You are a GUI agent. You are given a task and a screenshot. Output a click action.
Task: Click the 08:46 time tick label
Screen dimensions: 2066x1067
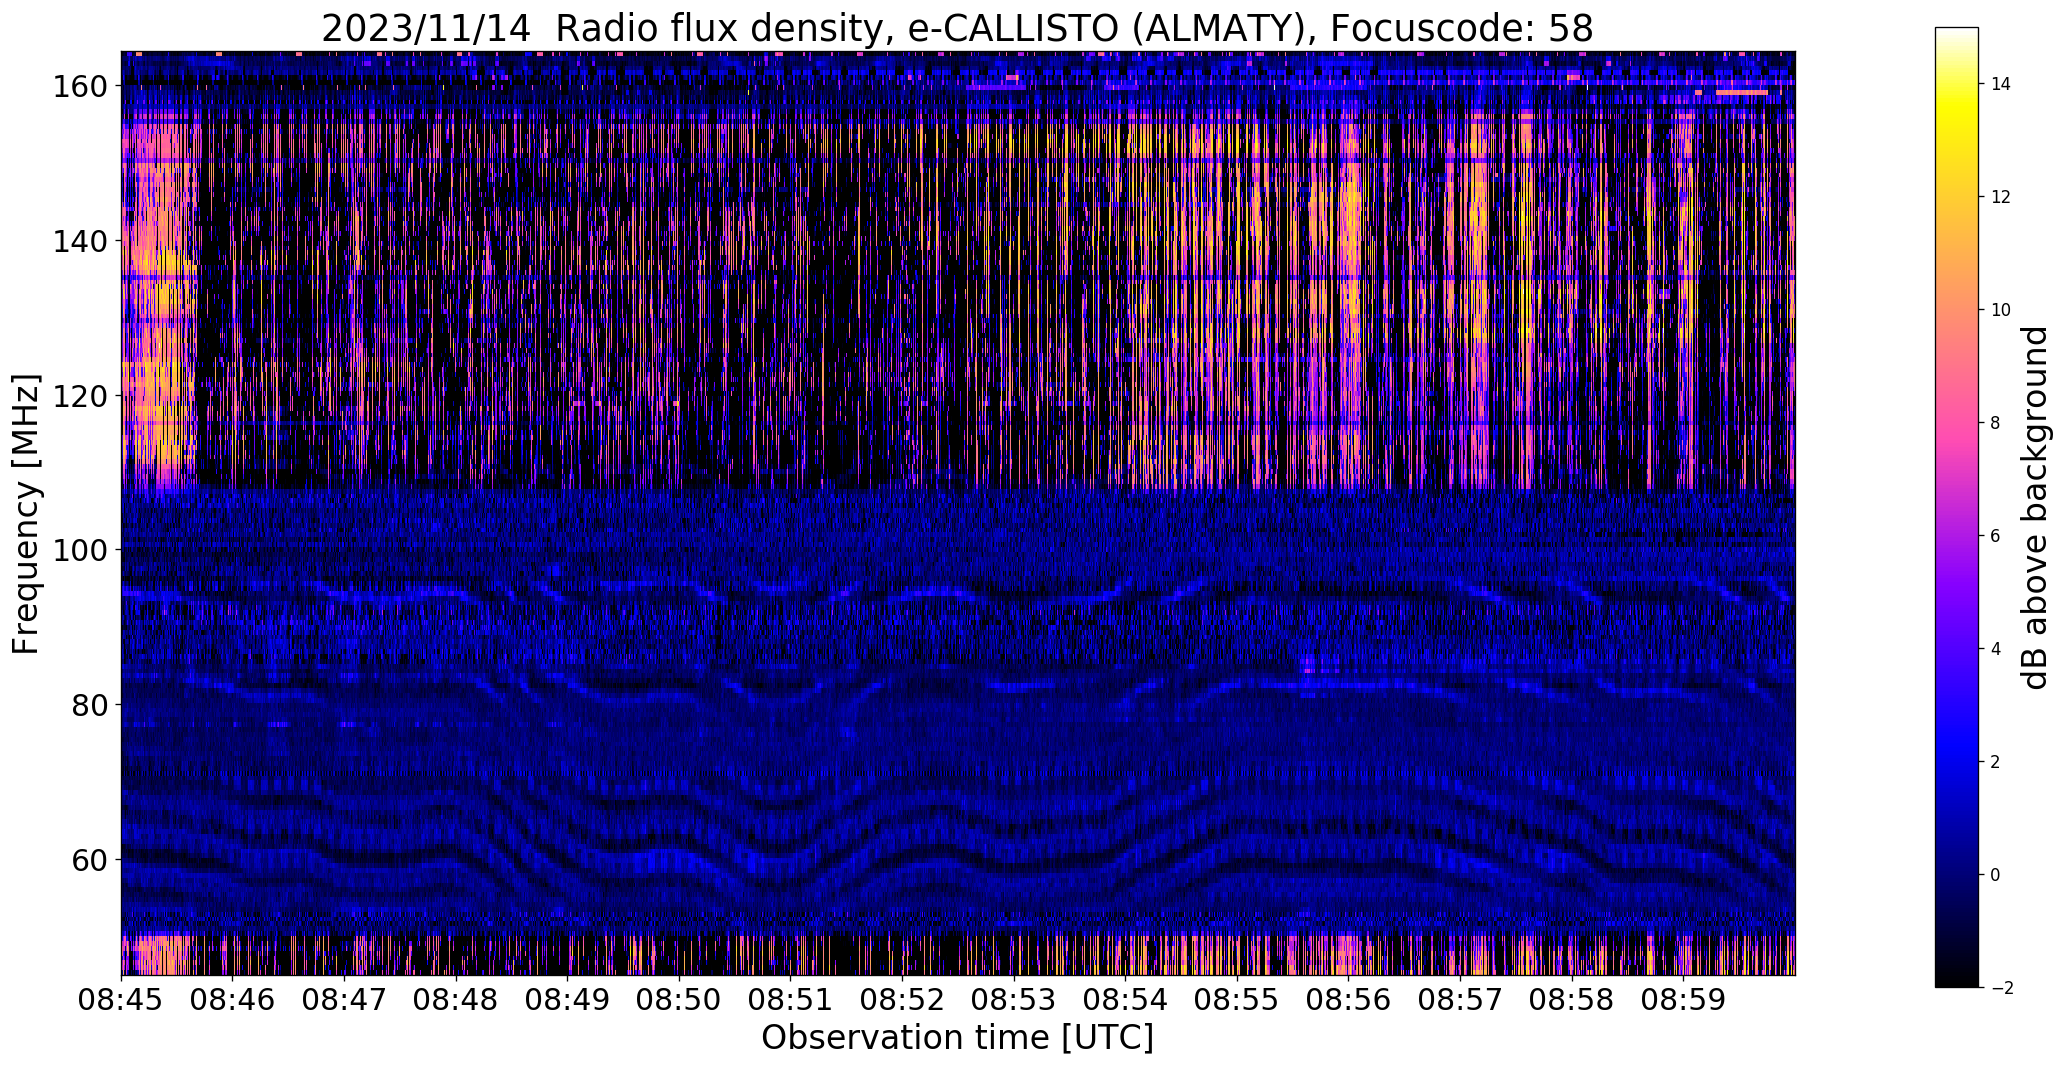[x=233, y=999]
